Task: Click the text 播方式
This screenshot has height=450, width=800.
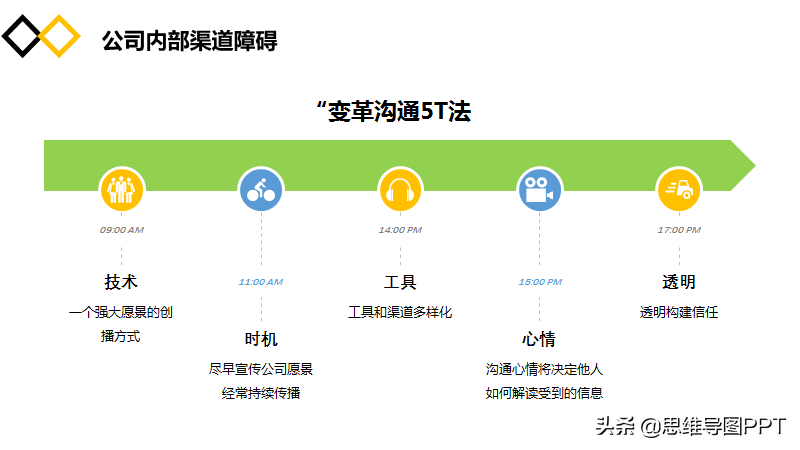Action: pyautogui.click(x=120, y=336)
